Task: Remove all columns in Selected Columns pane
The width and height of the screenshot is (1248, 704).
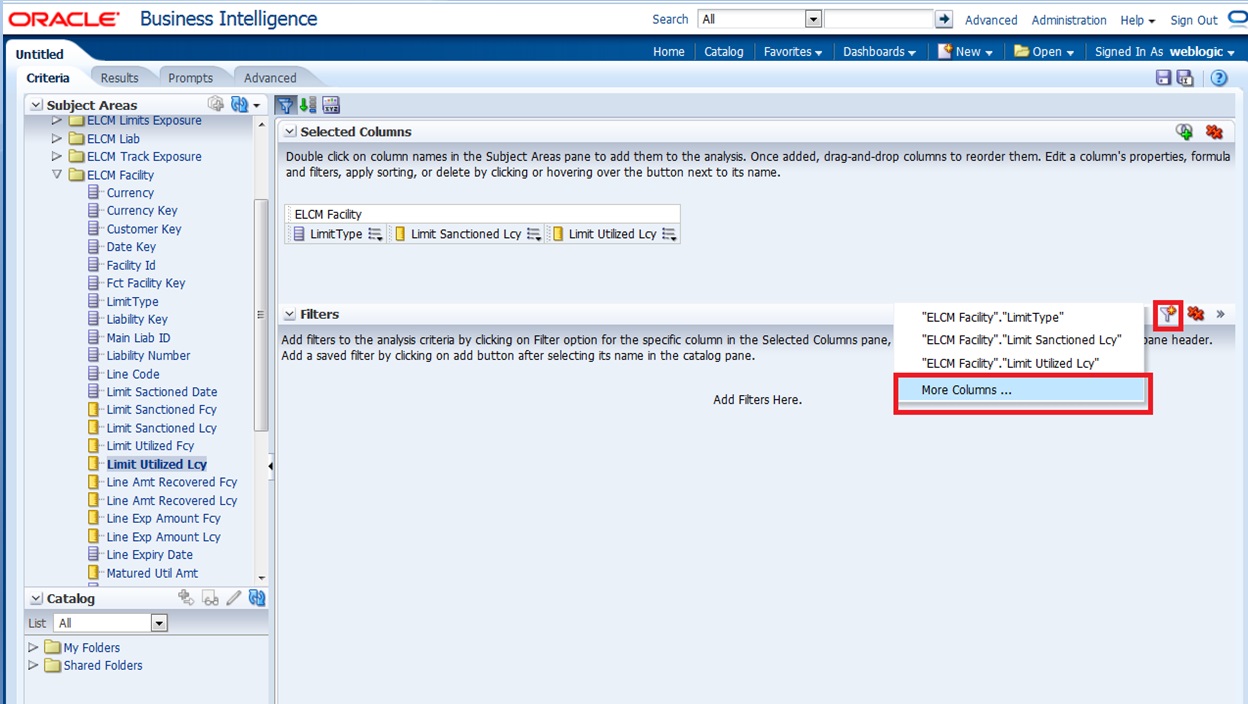Action: [1214, 131]
